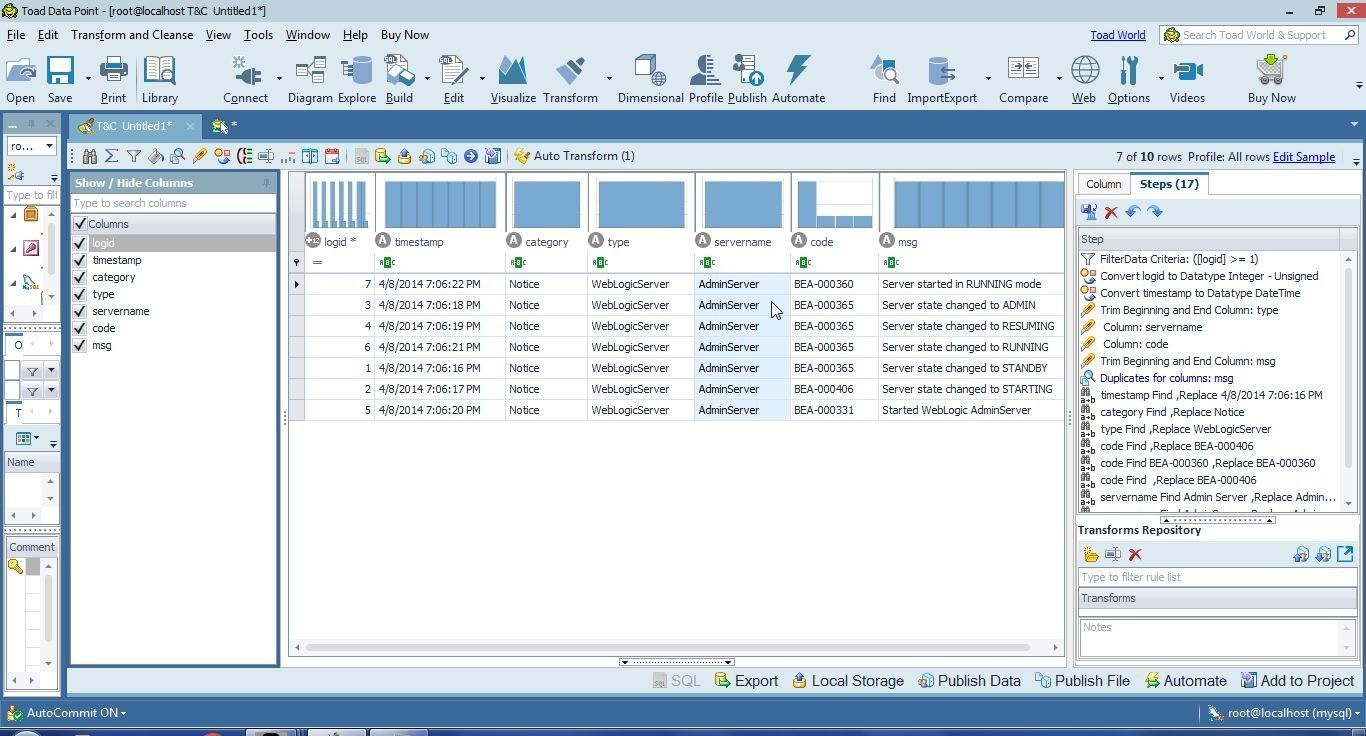Screen dimensions: 1366x736
Task: Delete the selected step with red X
Action: [1111, 212]
